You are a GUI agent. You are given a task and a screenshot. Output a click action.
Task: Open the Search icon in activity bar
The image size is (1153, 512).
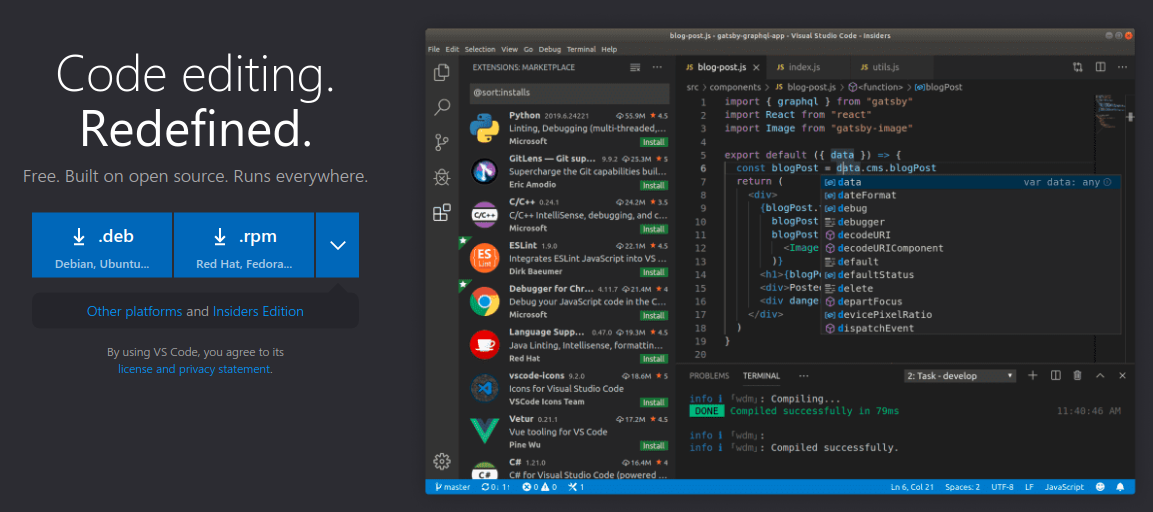442,107
